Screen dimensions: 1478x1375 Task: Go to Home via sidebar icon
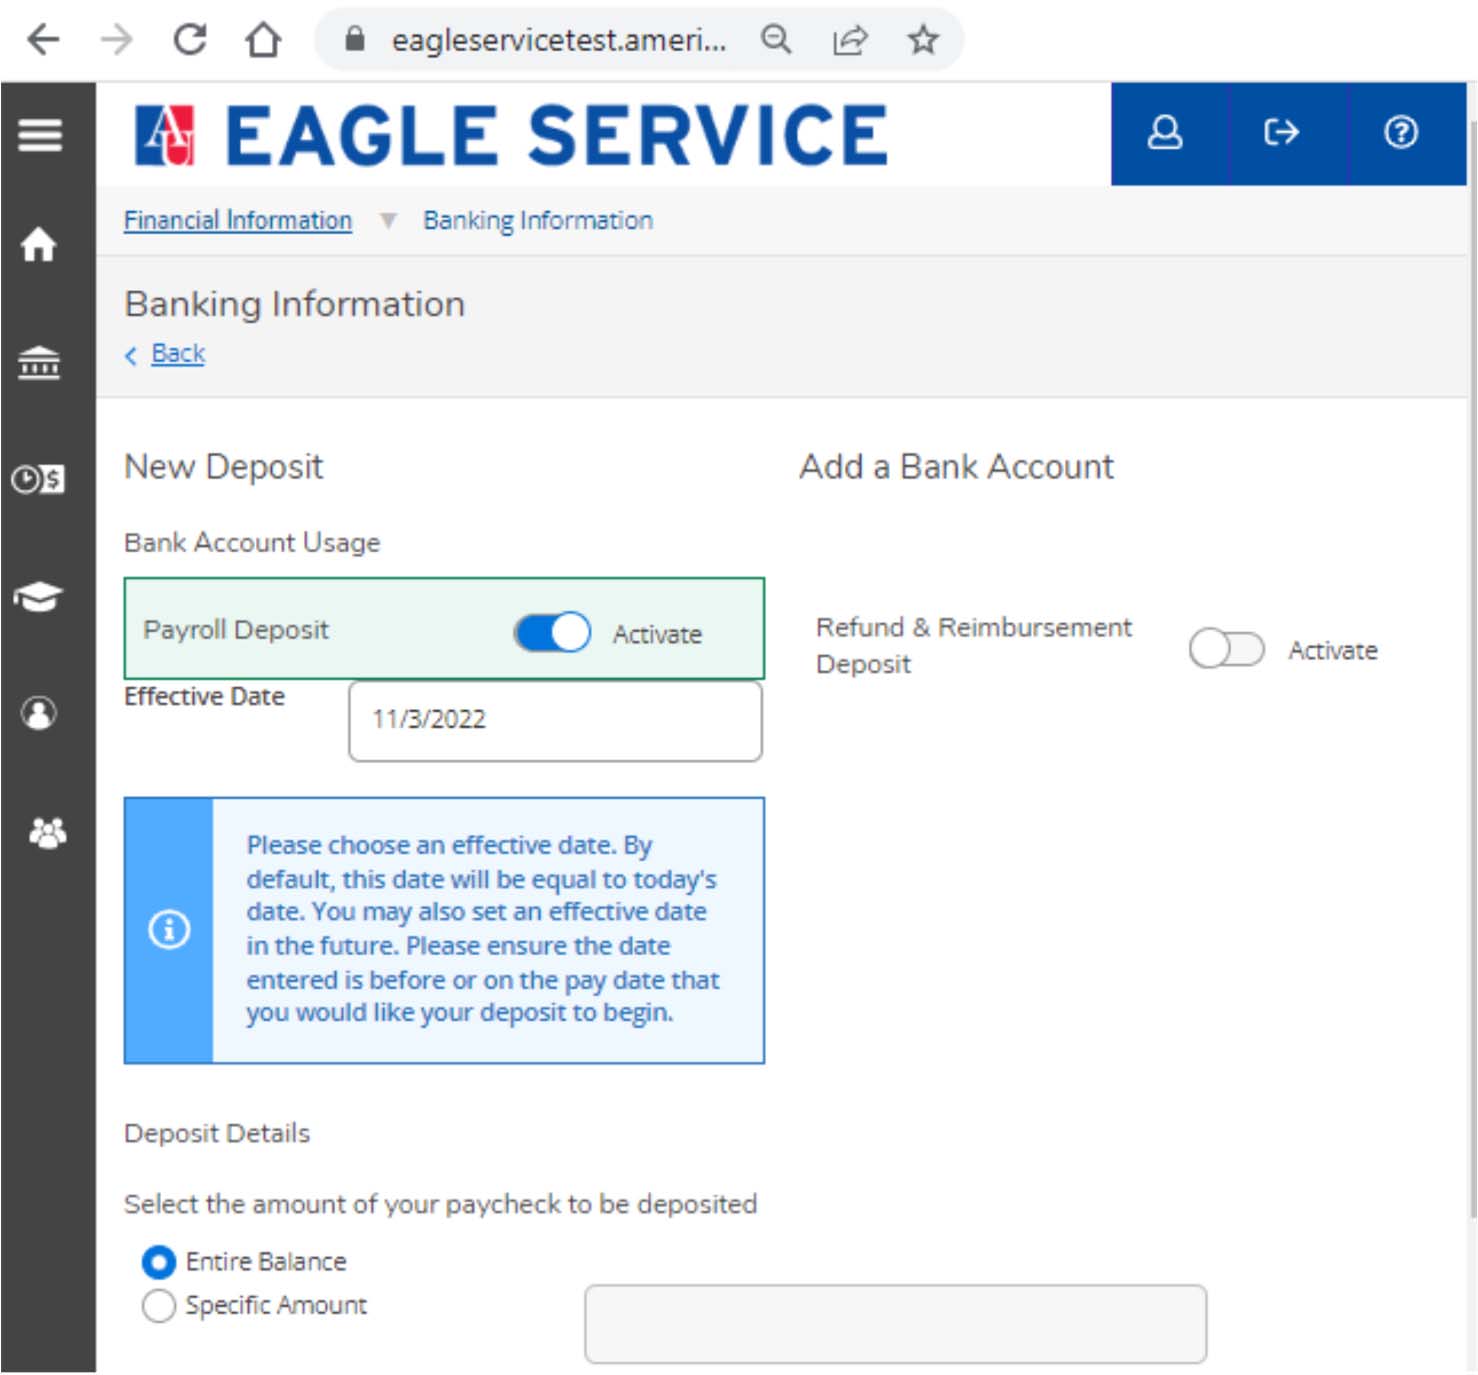coord(39,243)
